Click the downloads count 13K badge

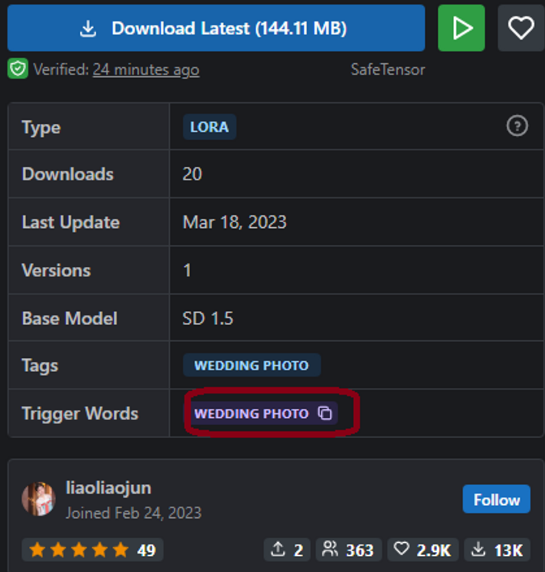pyautogui.click(x=497, y=550)
